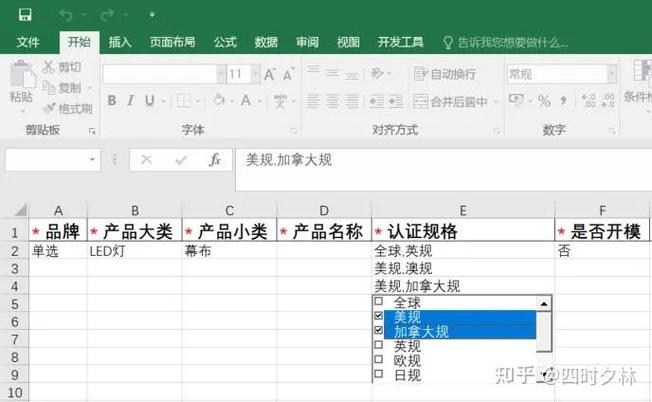Click the increase font size icon

pos(269,74)
